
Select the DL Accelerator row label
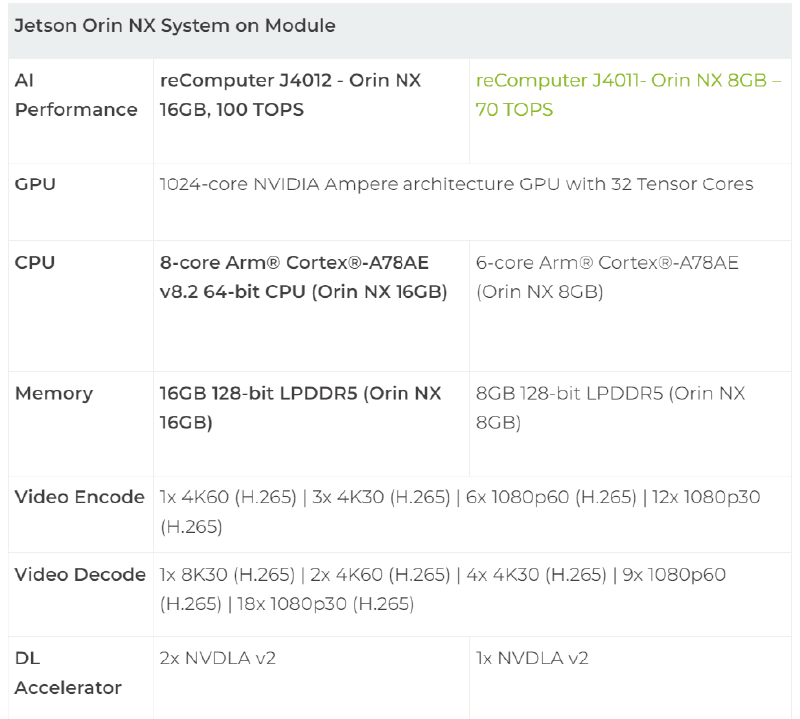pyautogui.click(x=68, y=672)
